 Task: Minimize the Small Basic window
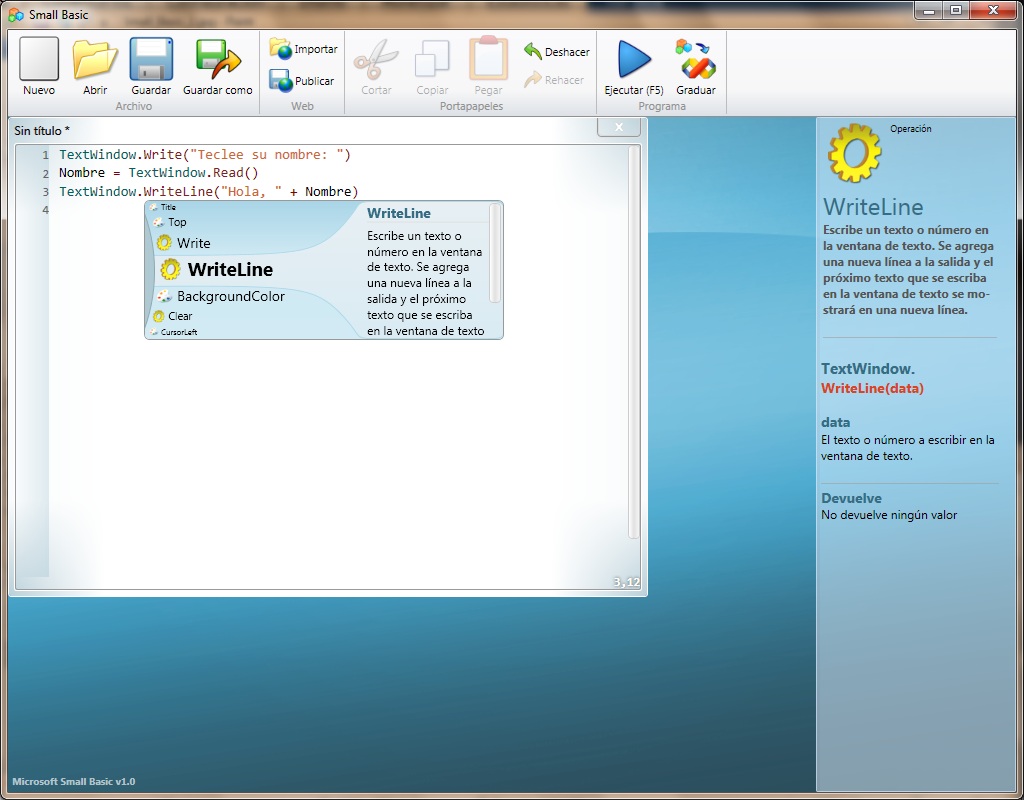point(929,10)
